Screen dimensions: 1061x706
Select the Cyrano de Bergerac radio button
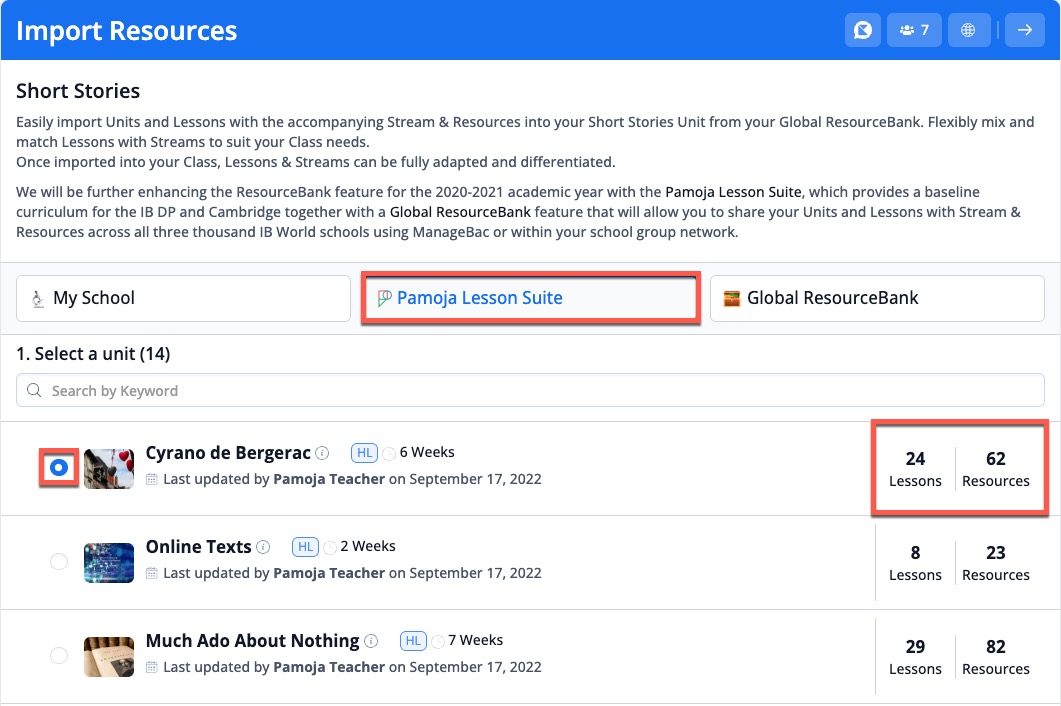point(59,468)
